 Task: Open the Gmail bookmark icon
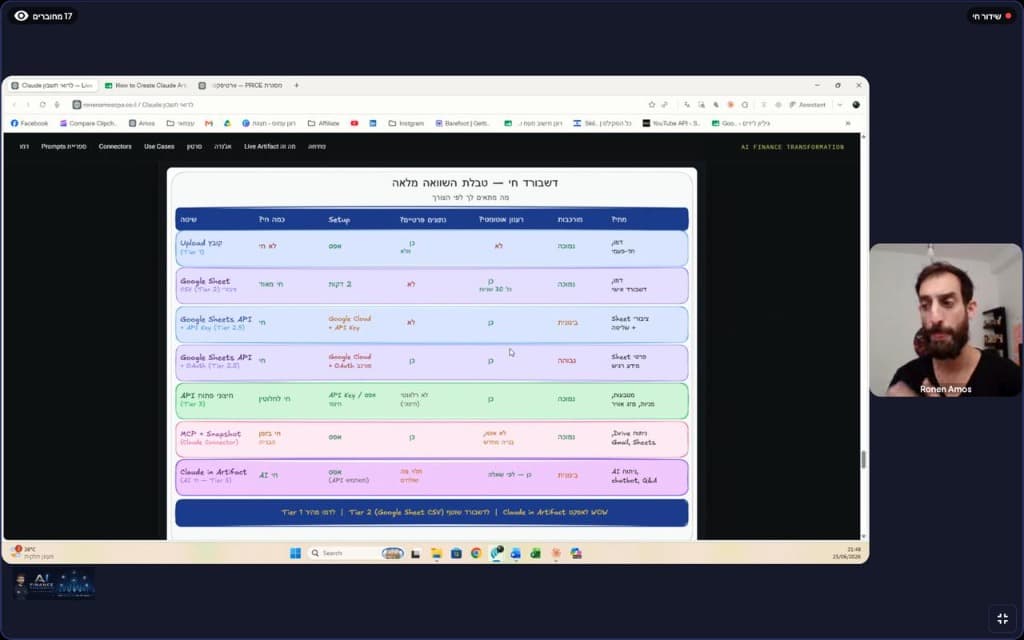209,123
